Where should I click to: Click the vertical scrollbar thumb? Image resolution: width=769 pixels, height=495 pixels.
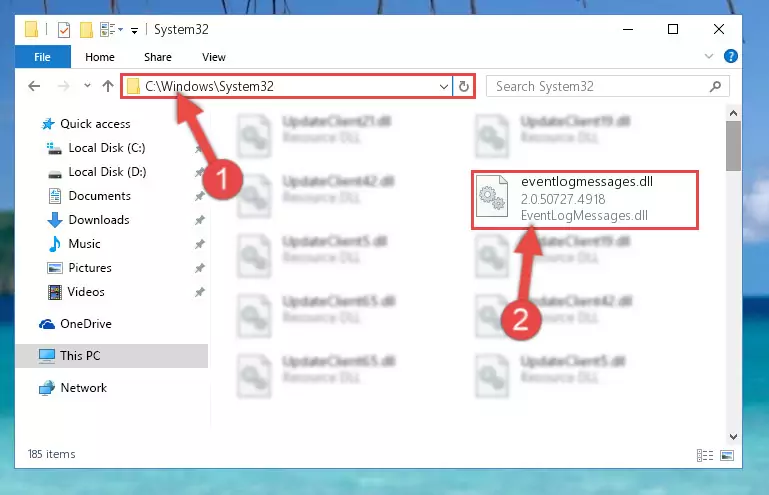pos(733,146)
